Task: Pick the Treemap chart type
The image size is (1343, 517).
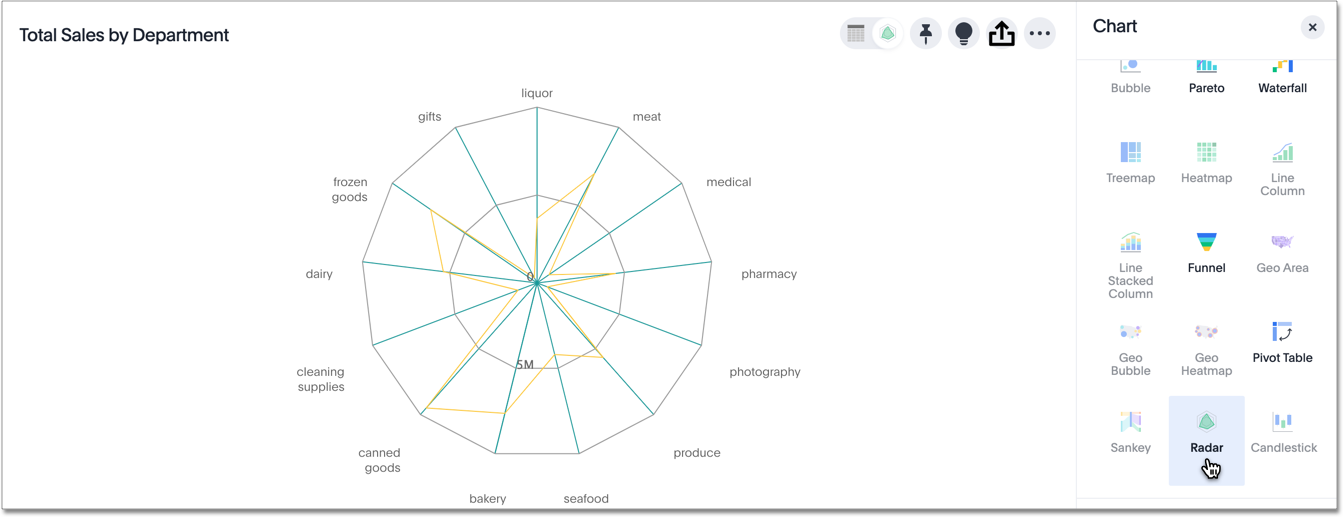Action: (x=1130, y=163)
